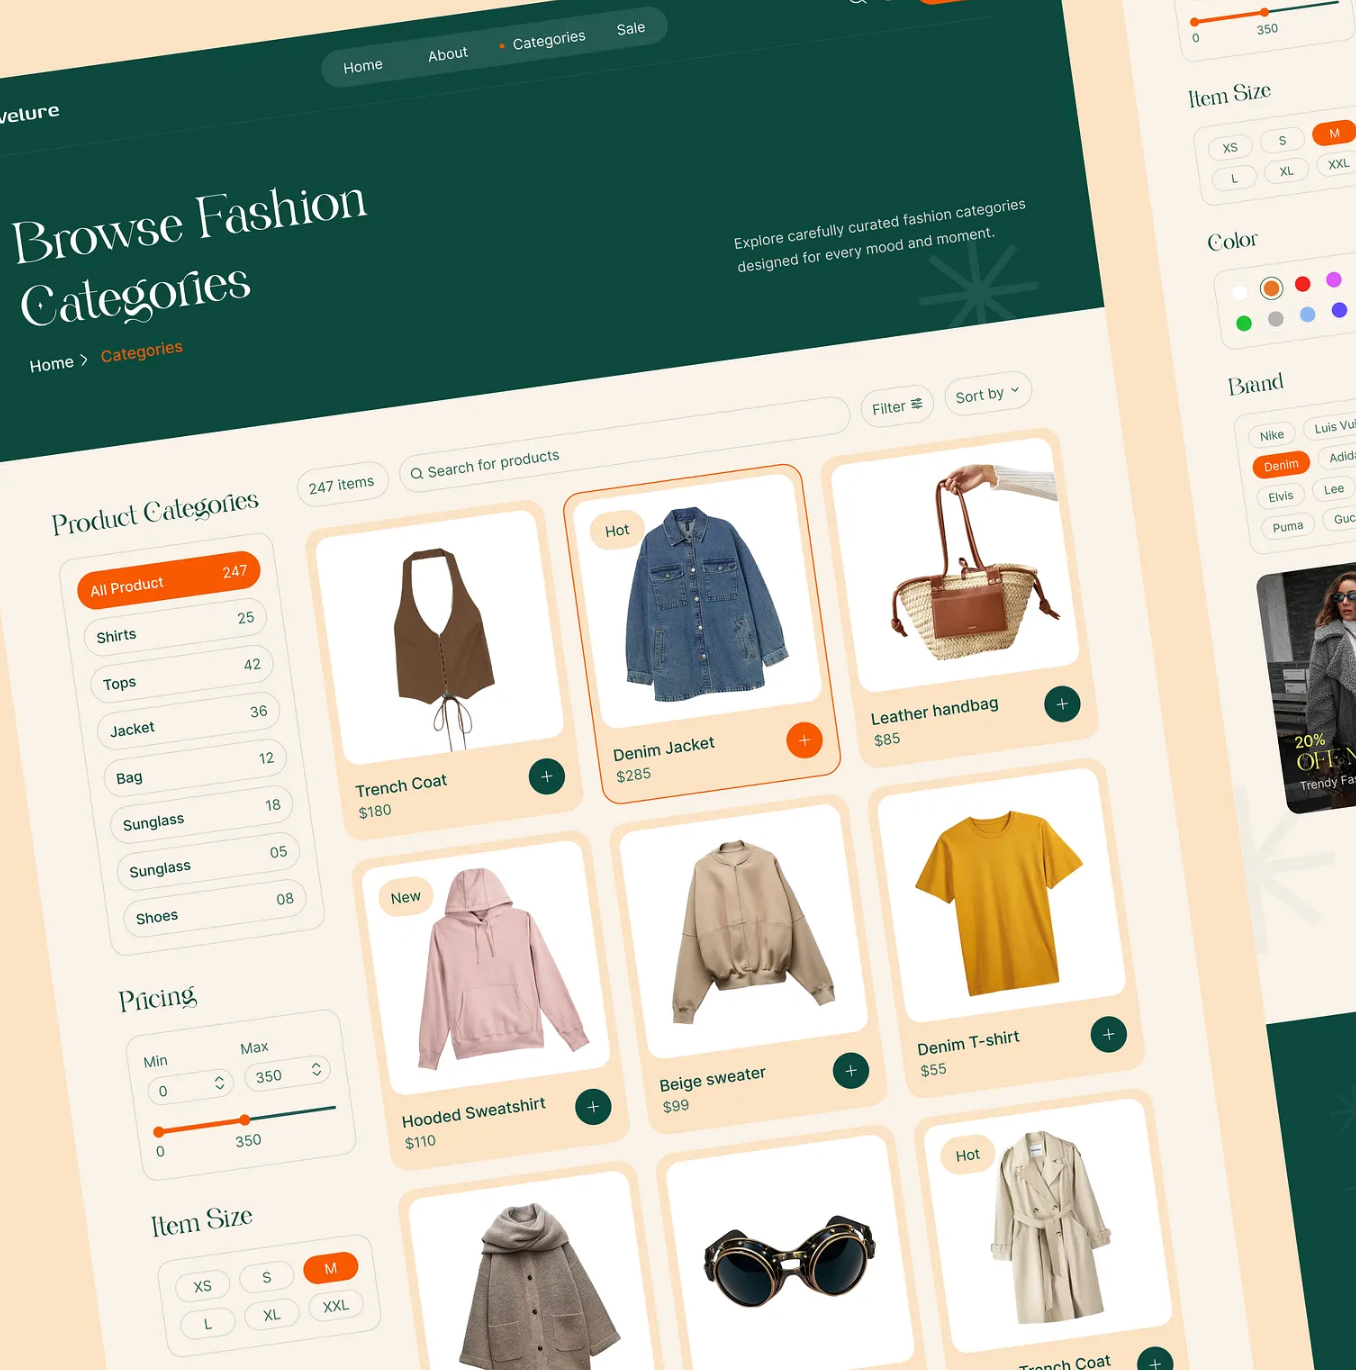This screenshot has height=1370, width=1356.
Task: Select size L in left sidebar
Action: point(208,1324)
